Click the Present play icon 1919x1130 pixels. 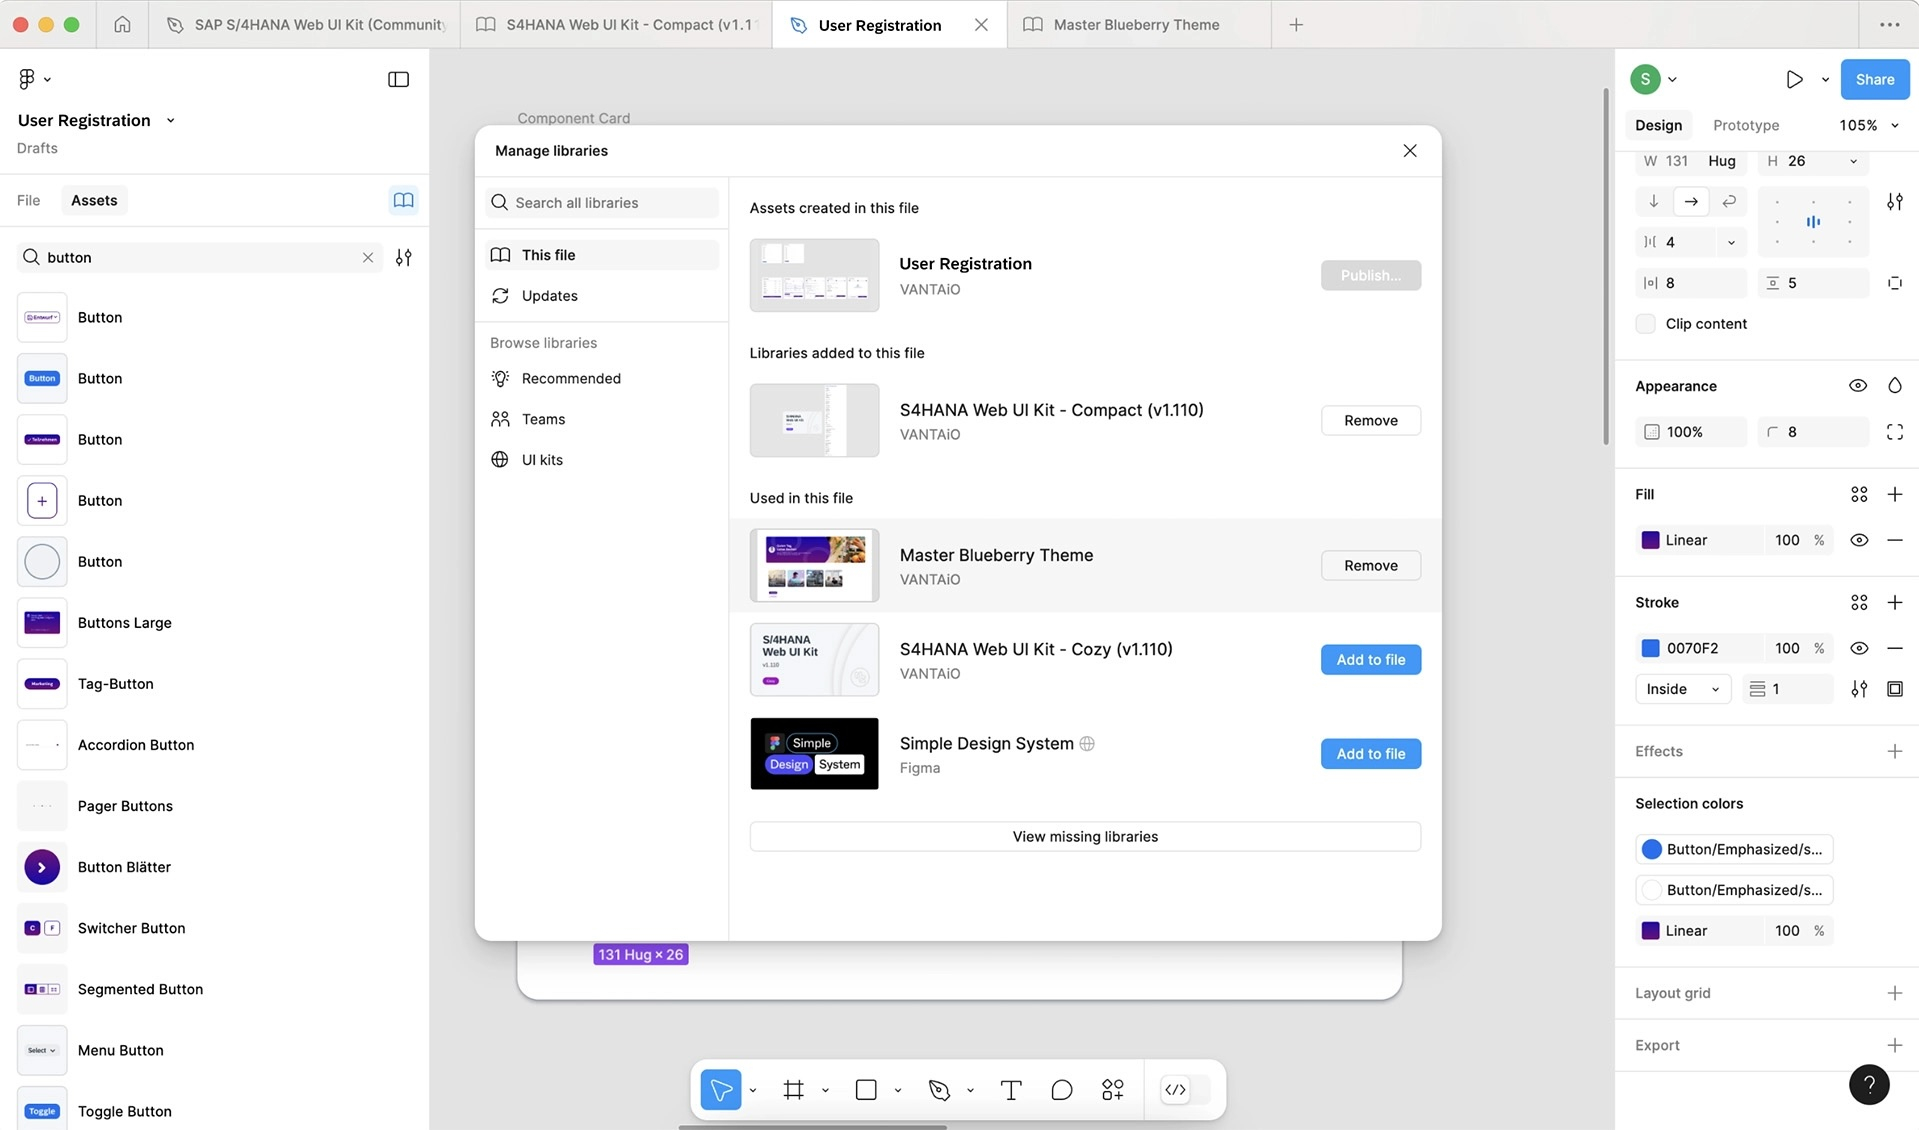[1794, 79]
